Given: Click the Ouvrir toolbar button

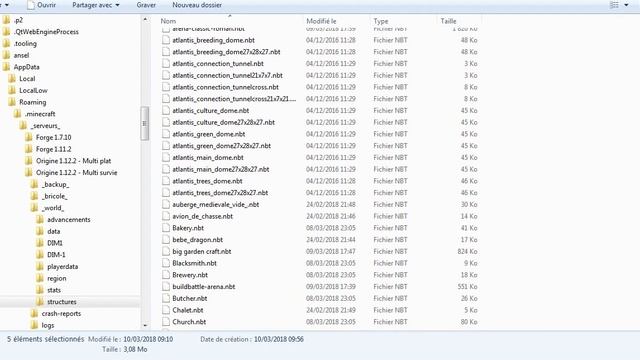Looking at the screenshot, I should point(41,5).
